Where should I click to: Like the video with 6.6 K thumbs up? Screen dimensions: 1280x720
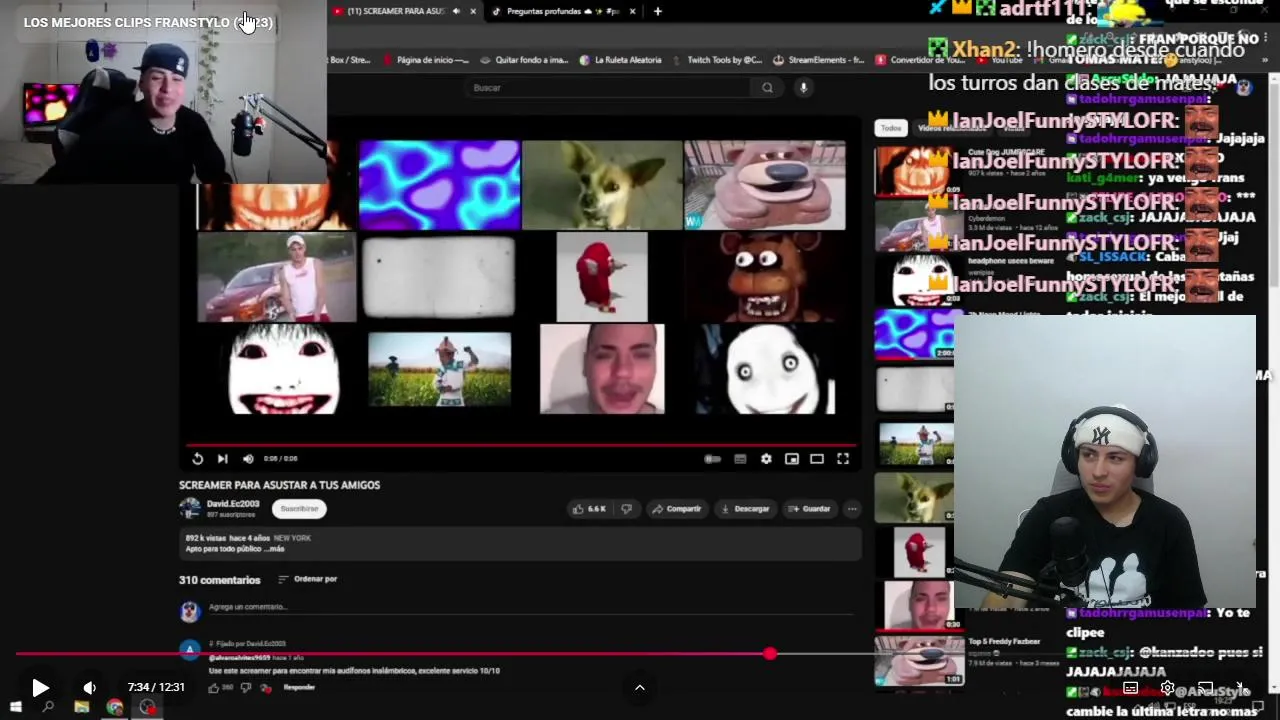(588, 509)
